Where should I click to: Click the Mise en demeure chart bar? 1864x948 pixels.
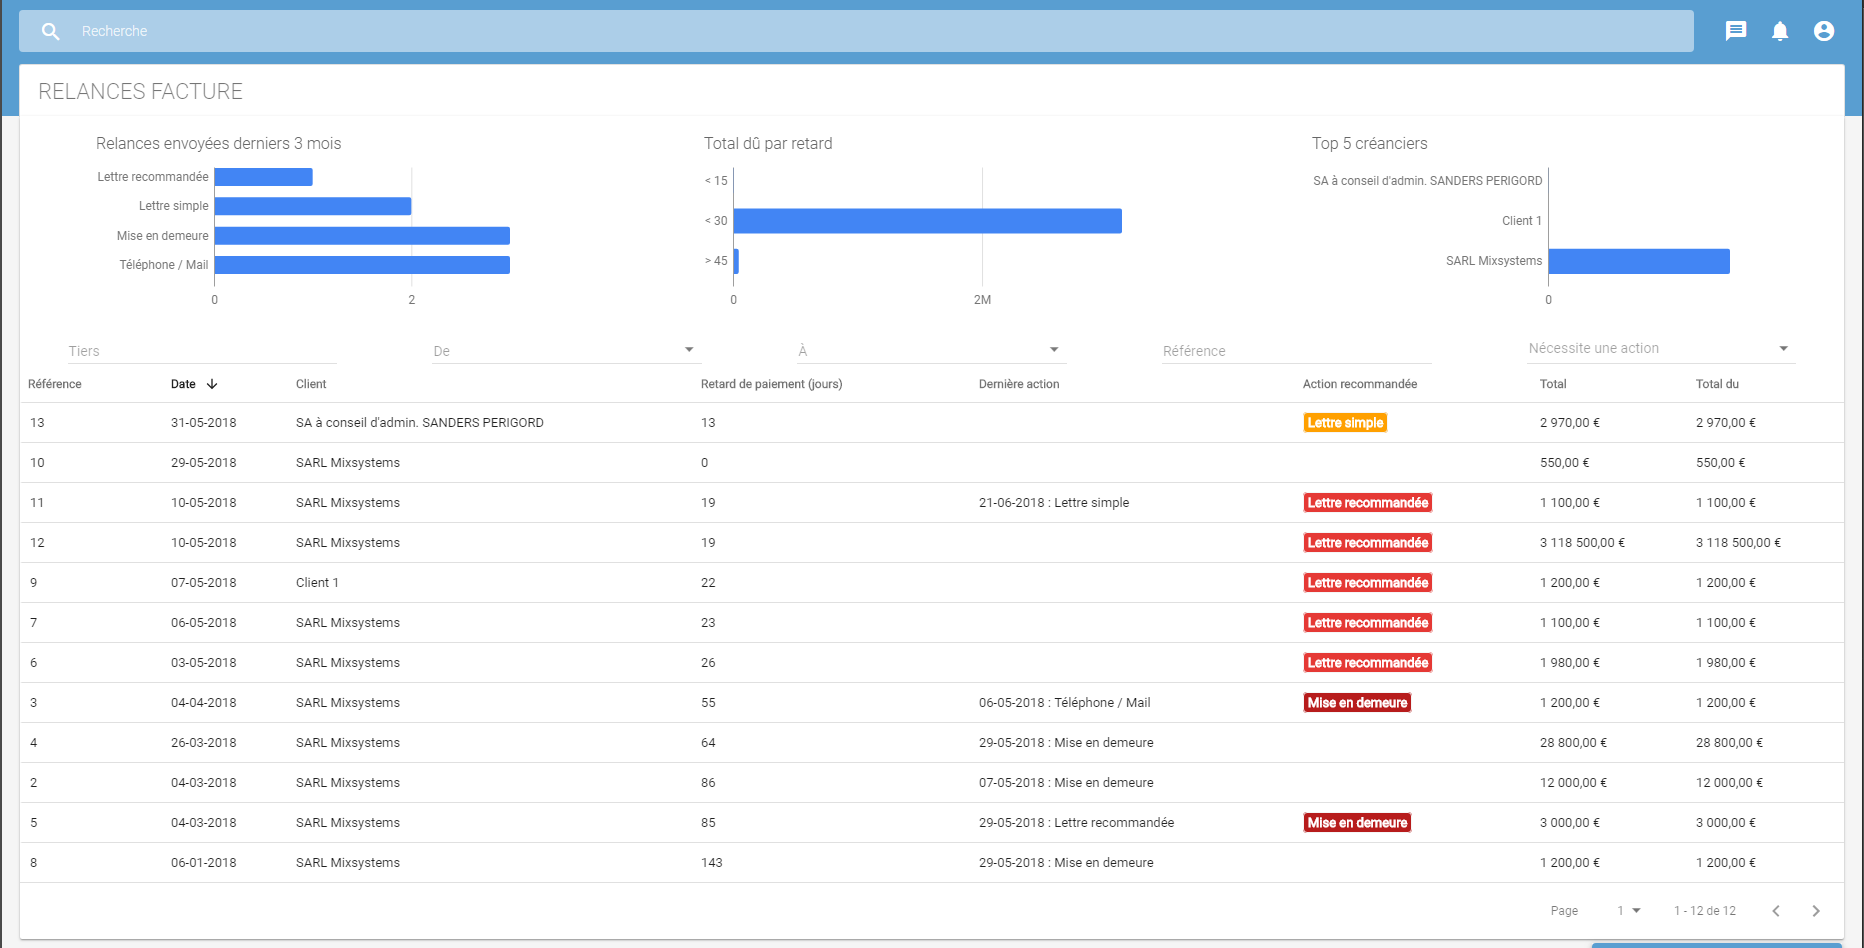(362, 236)
